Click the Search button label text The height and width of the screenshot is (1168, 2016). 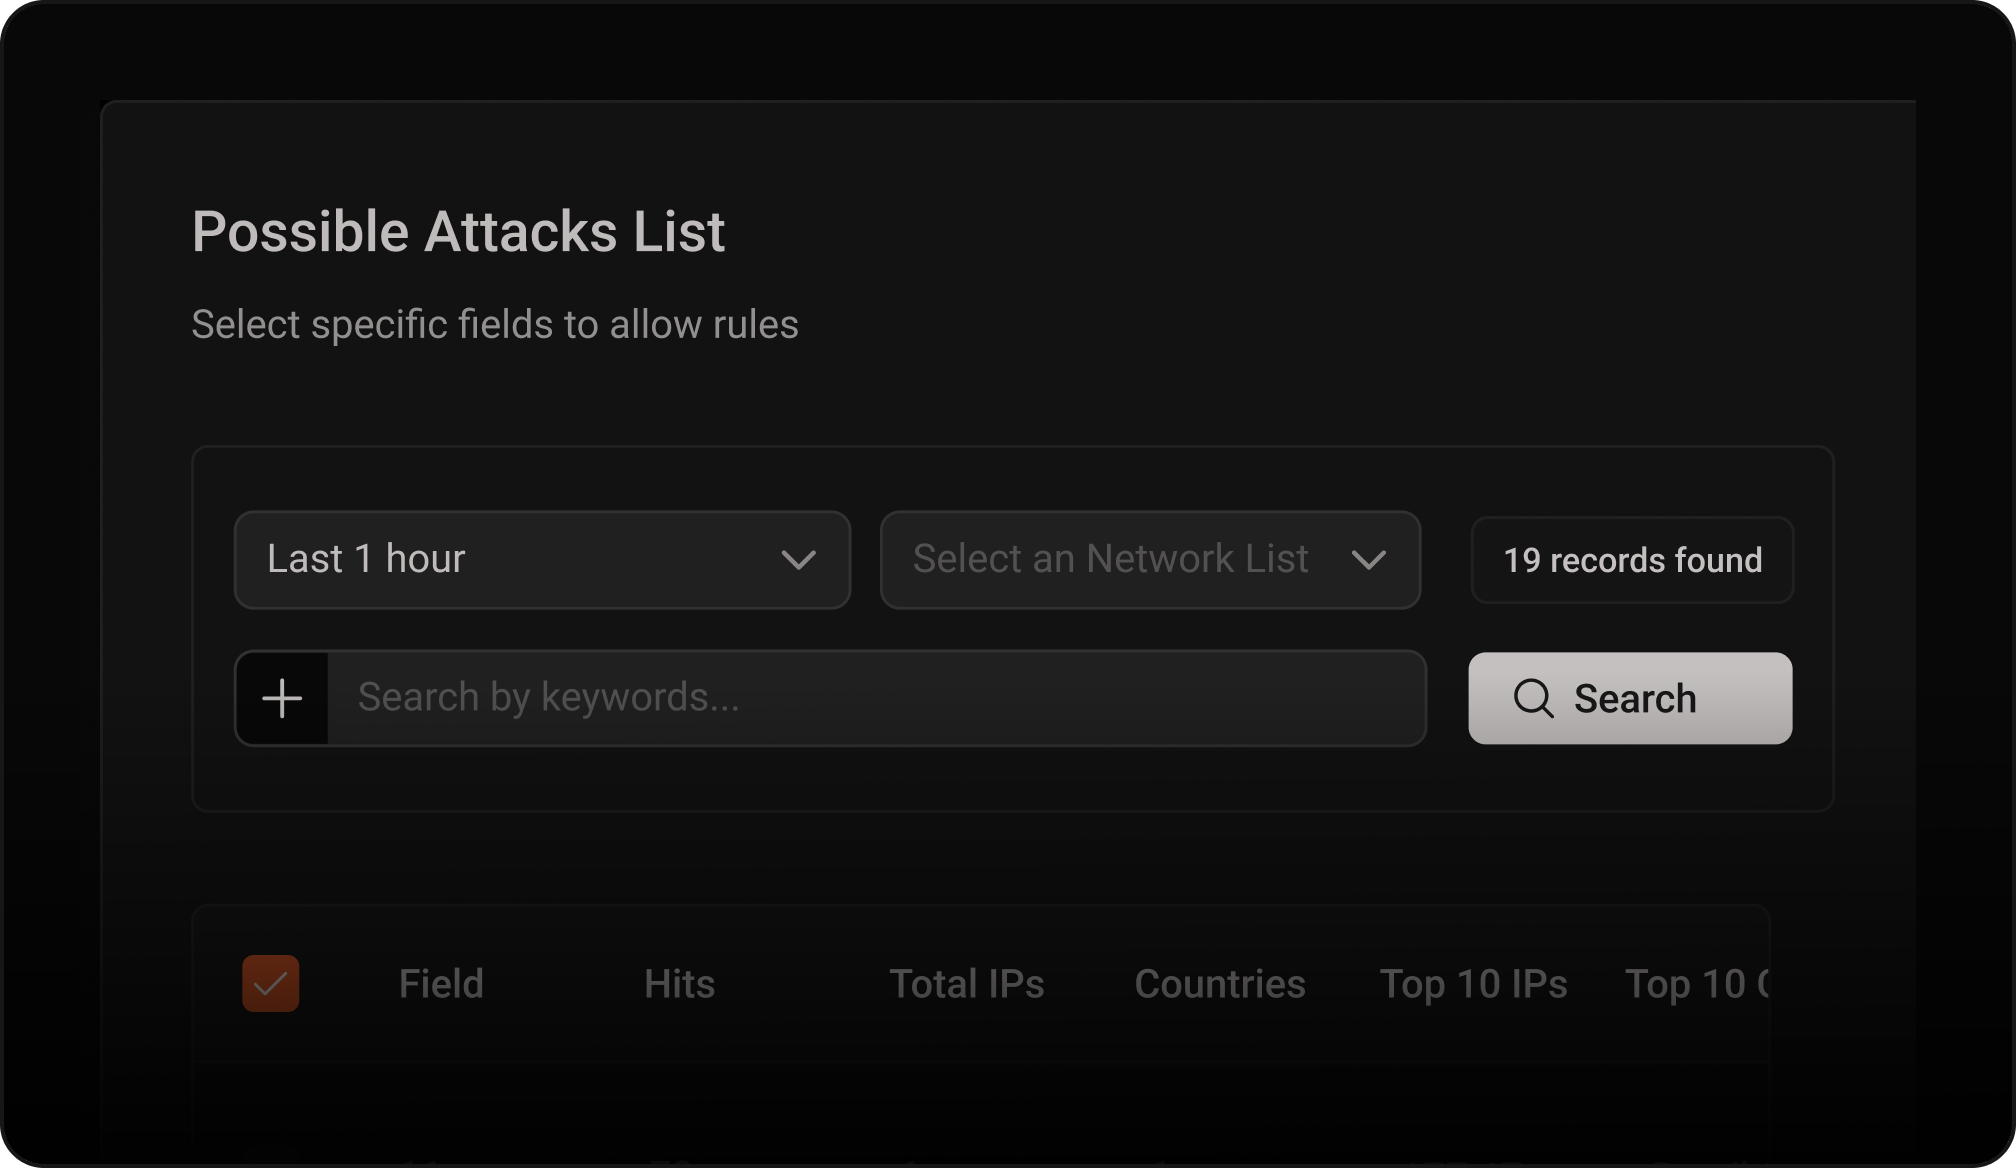(x=1635, y=699)
